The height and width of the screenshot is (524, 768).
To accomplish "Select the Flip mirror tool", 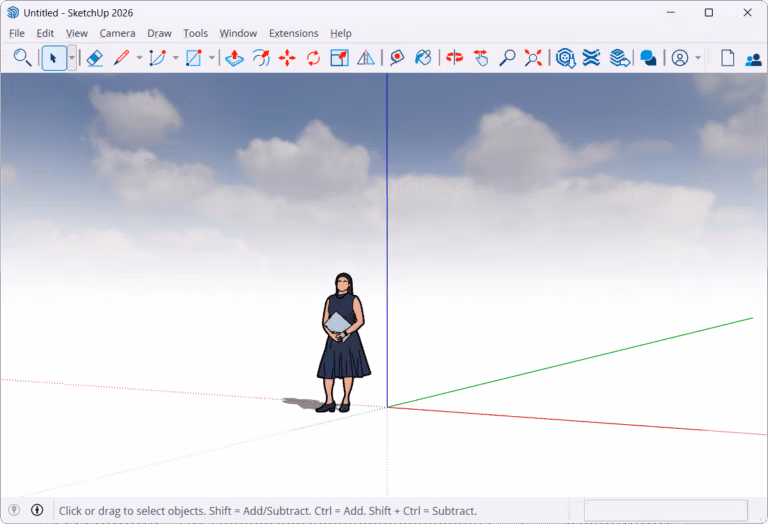I will click(365, 58).
